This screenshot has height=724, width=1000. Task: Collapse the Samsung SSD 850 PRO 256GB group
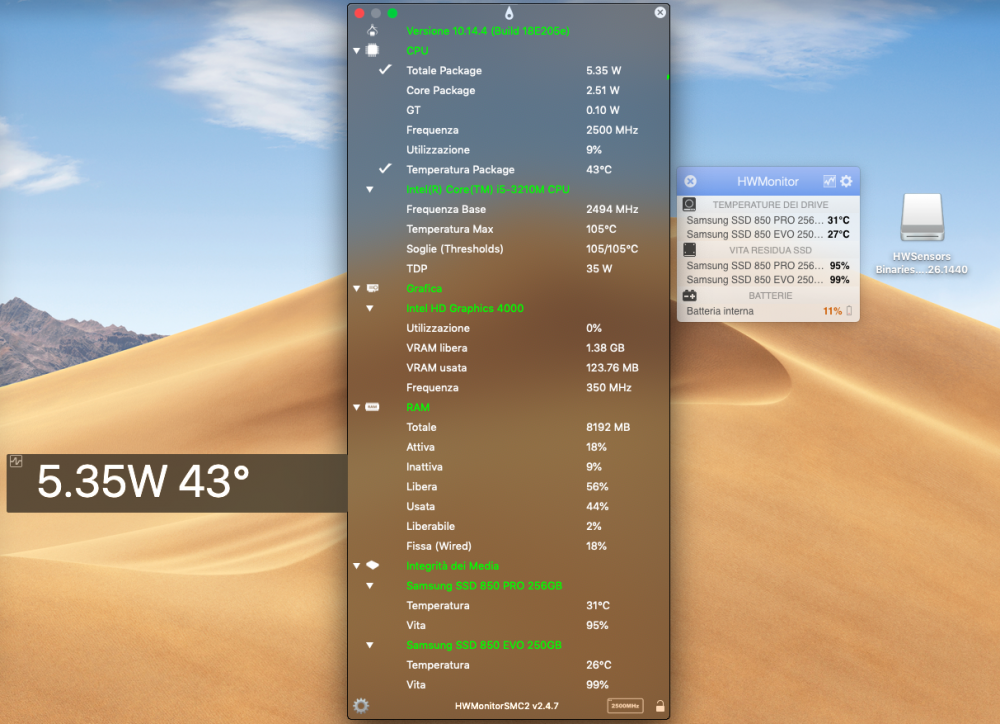click(x=370, y=586)
